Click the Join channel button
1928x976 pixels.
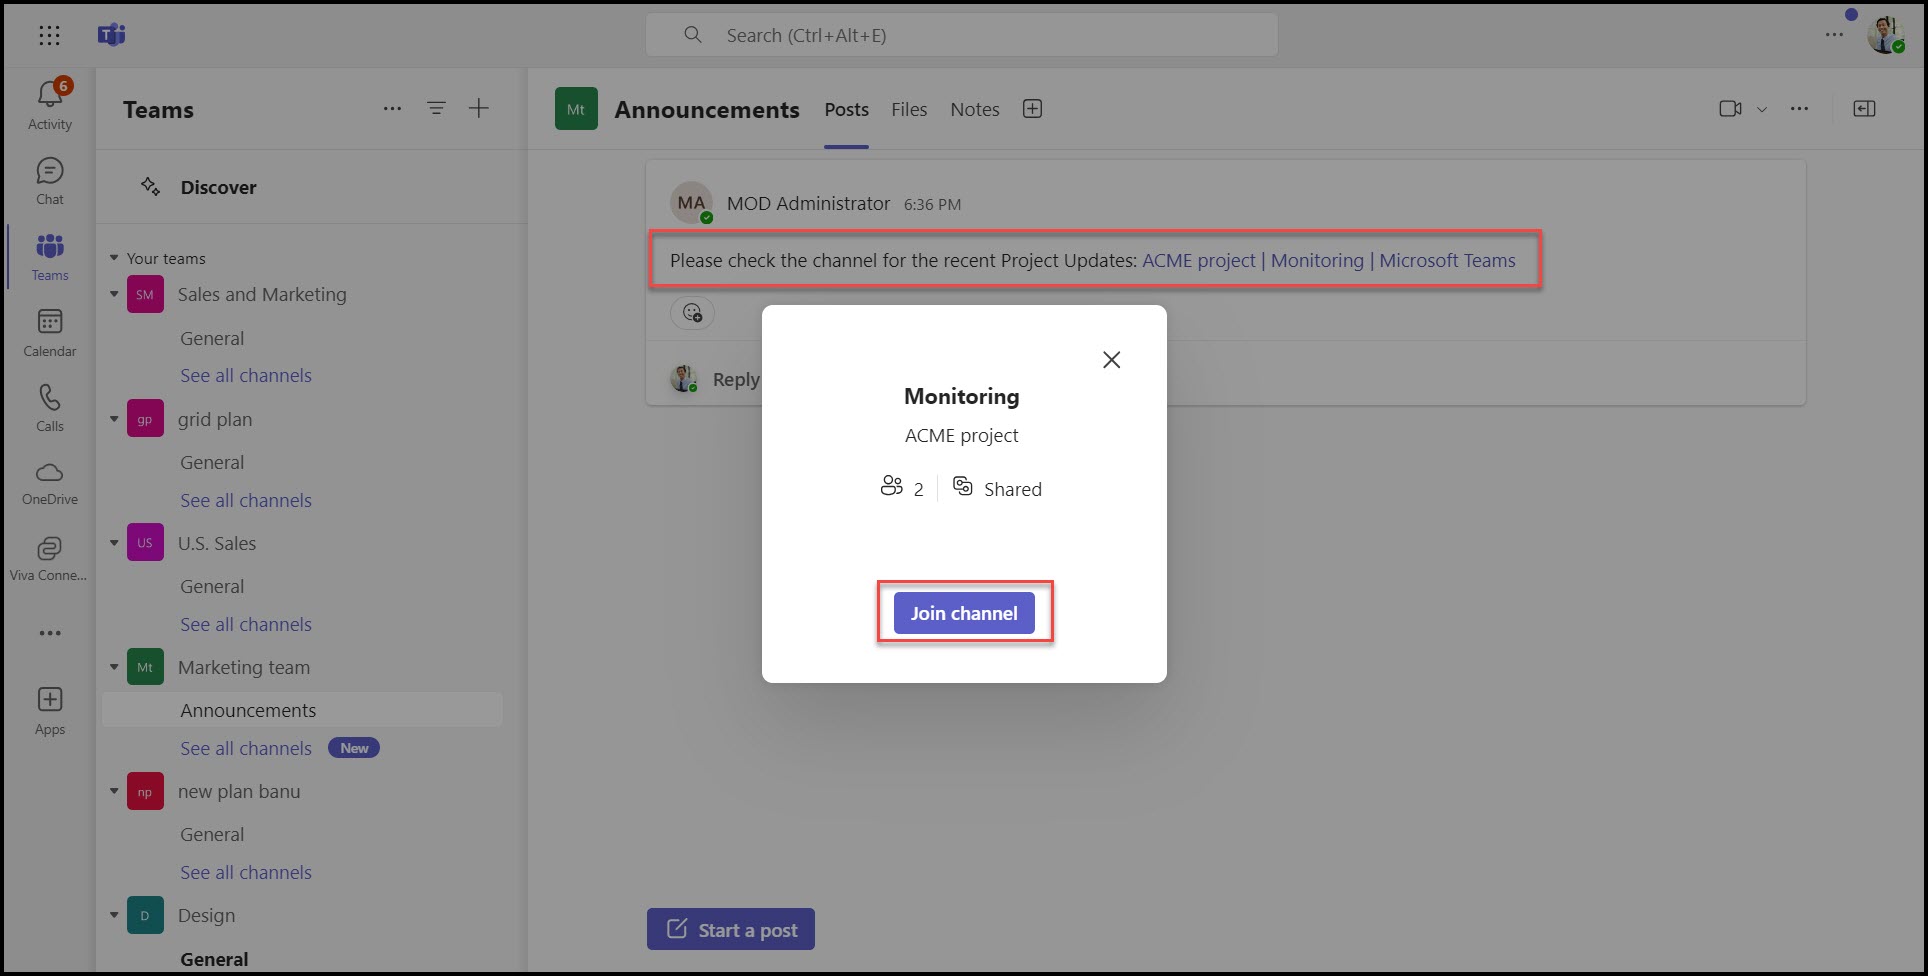964,613
